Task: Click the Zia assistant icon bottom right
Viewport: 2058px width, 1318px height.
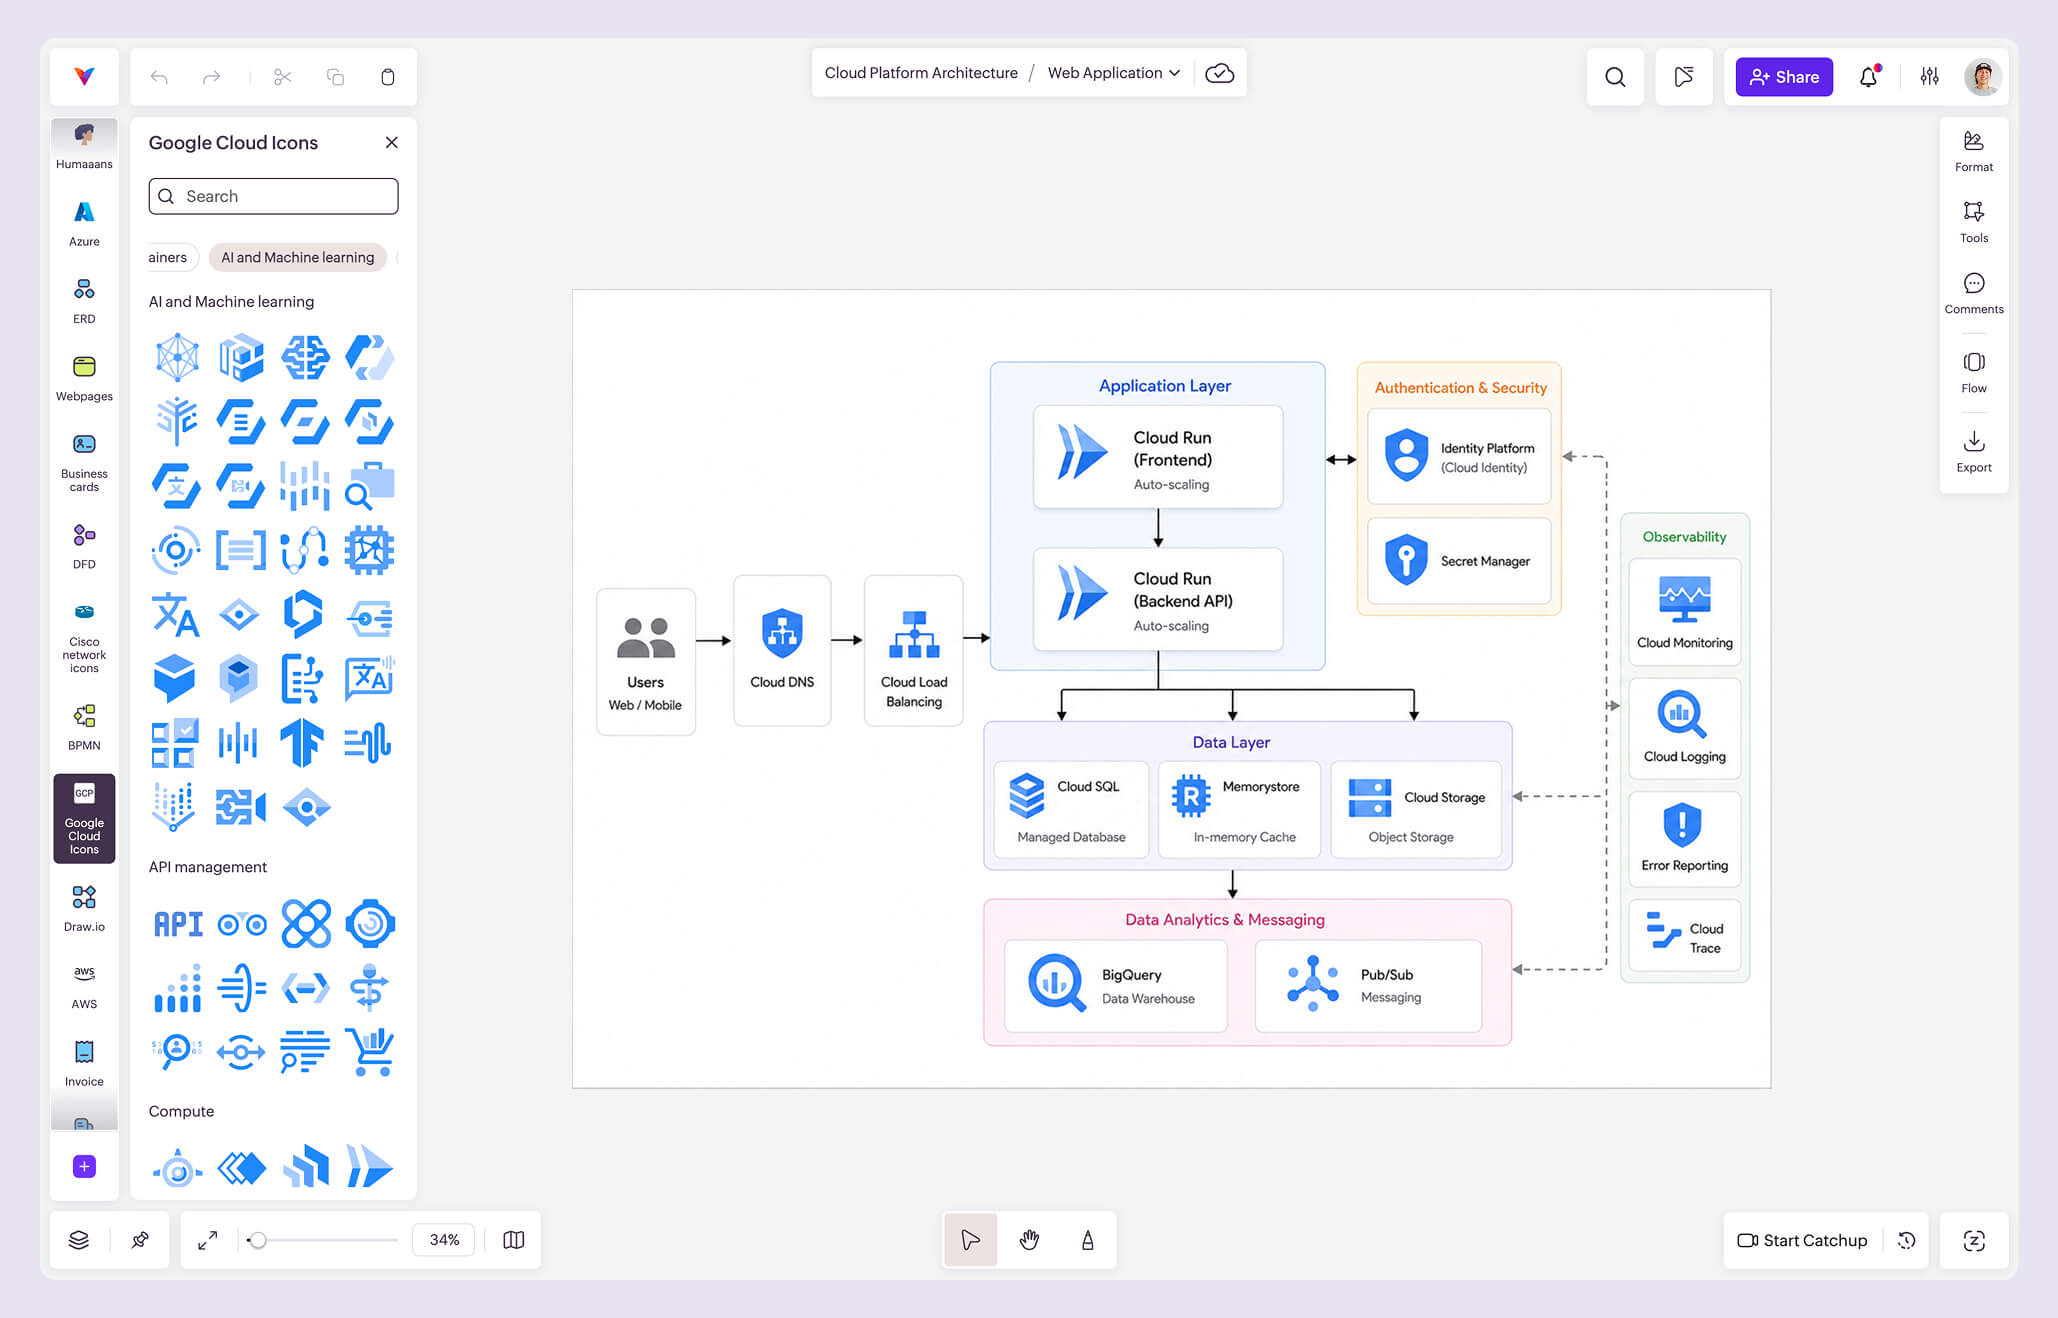Action: point(1974,1240)
